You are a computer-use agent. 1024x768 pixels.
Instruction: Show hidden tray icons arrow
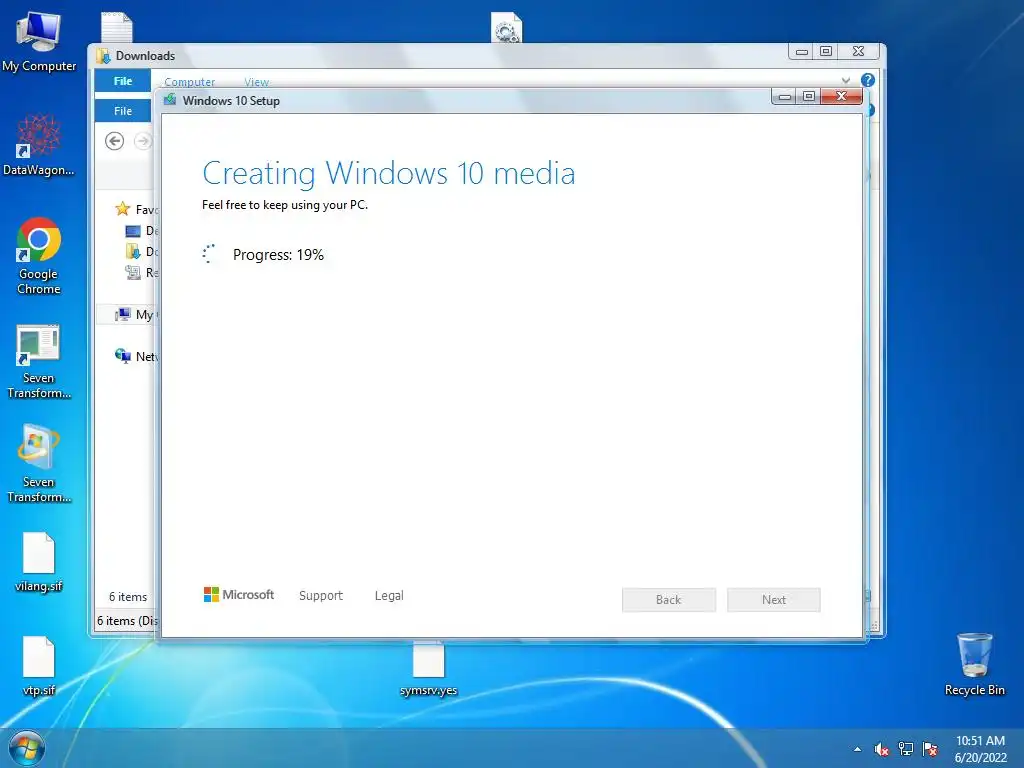point(857,749)
